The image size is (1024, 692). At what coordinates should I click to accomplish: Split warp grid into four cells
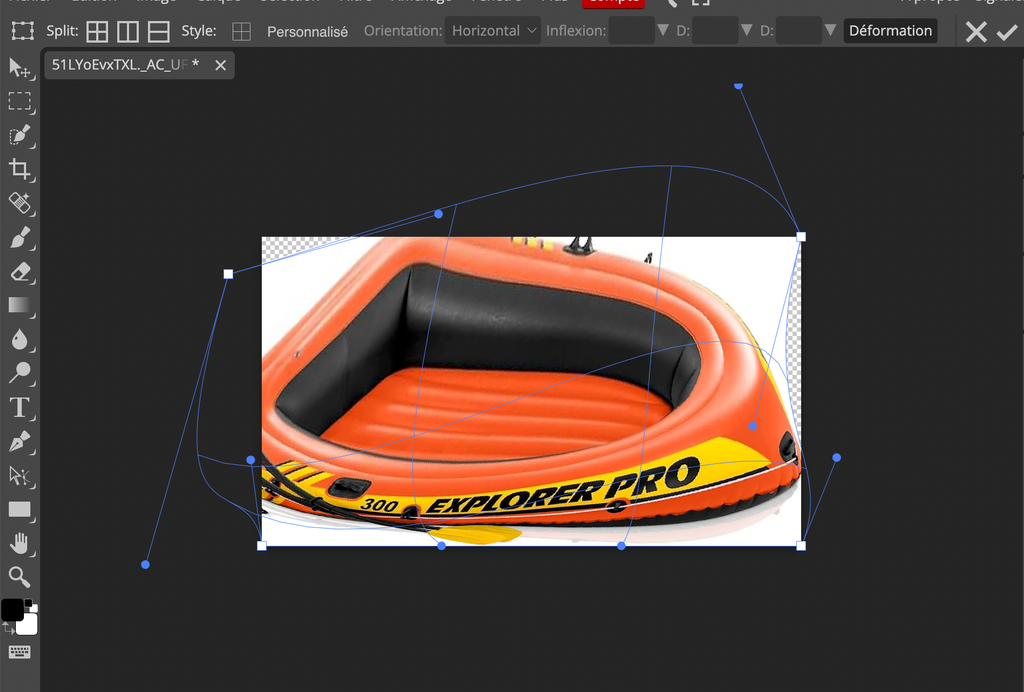click(x=97, y=31)
